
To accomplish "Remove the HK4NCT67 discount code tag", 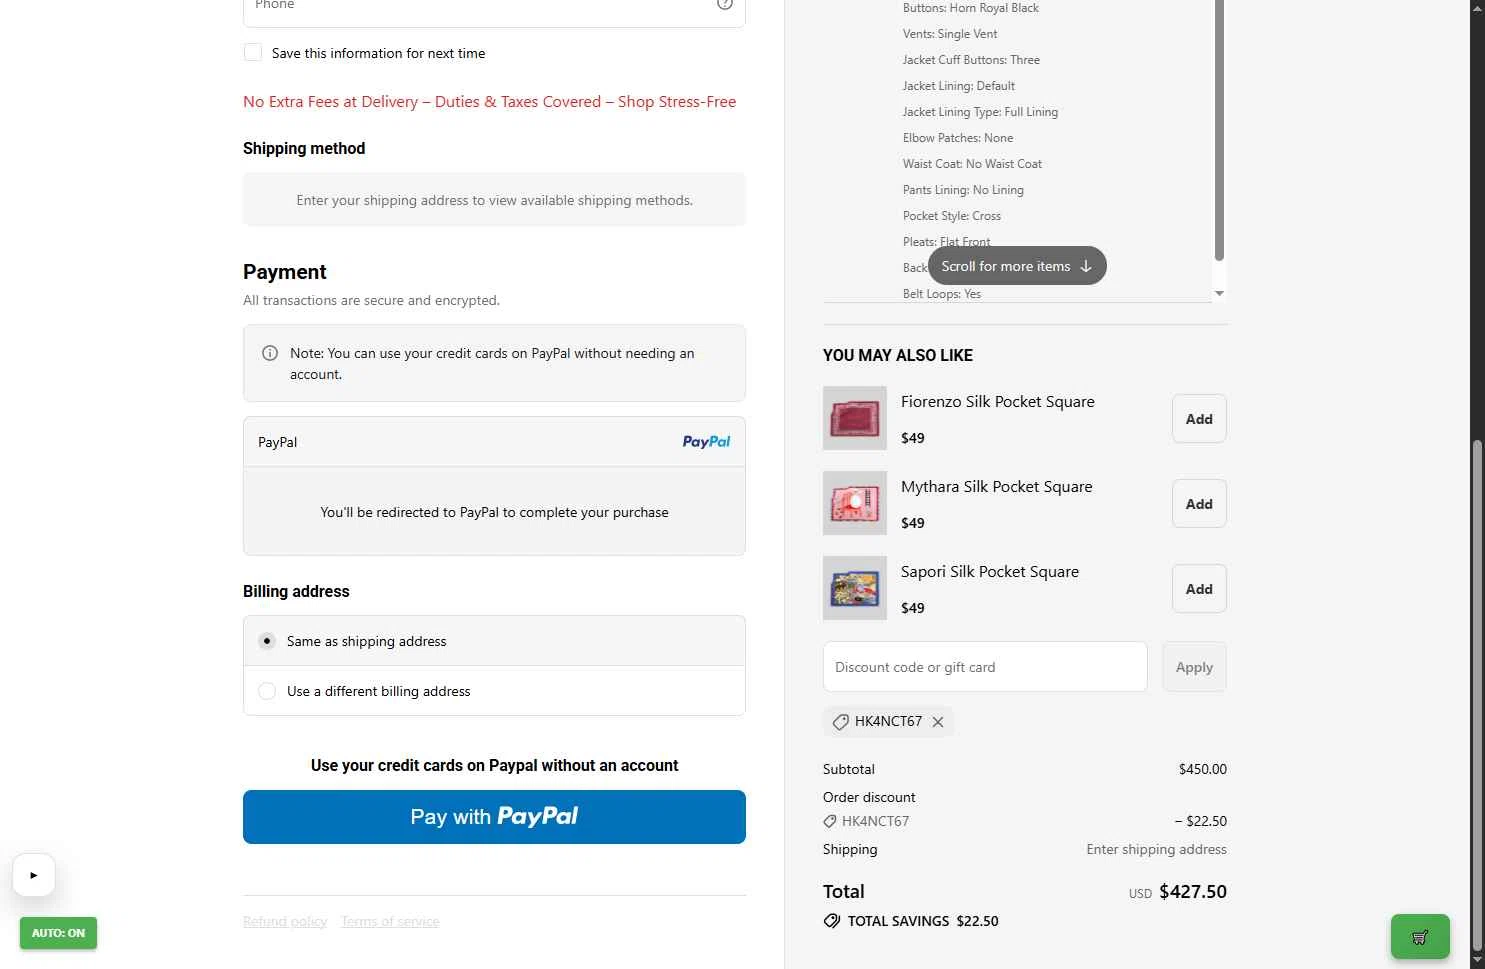I will 938,722.
